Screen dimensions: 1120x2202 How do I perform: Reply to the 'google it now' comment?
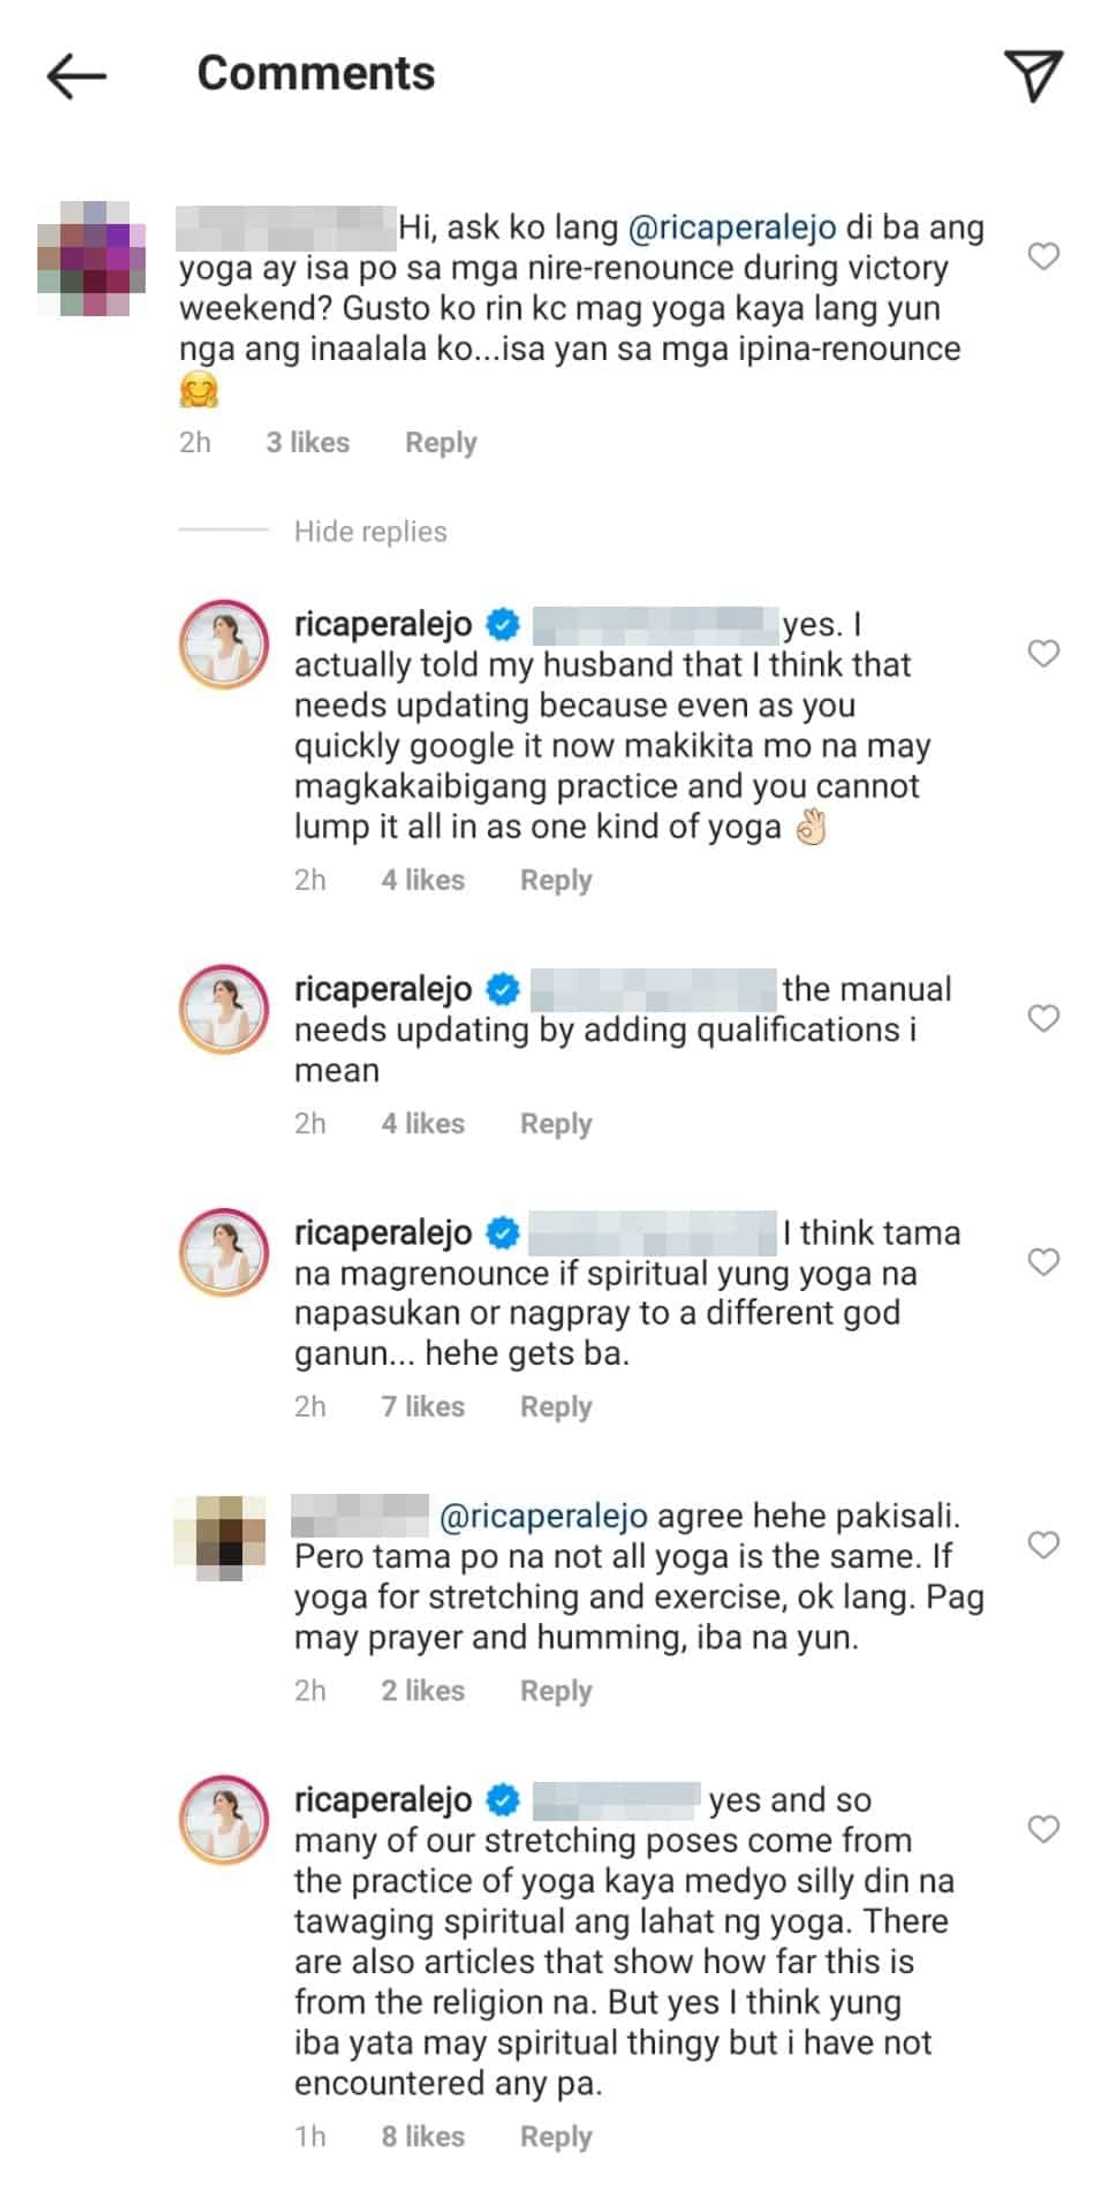pyautogui.click(x=555, y=880)
